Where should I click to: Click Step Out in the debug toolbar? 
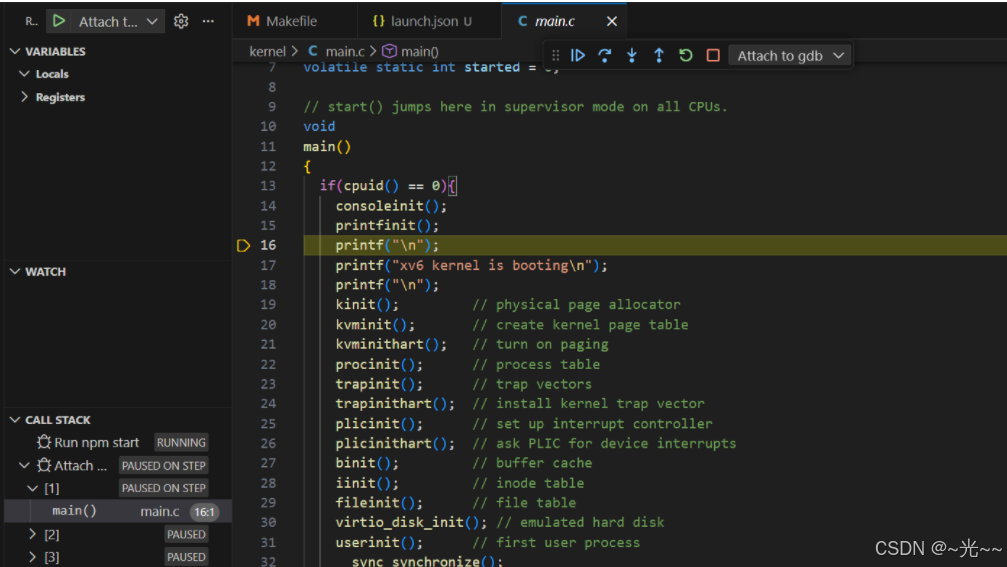pyautogui.click(x=659, y=55)
